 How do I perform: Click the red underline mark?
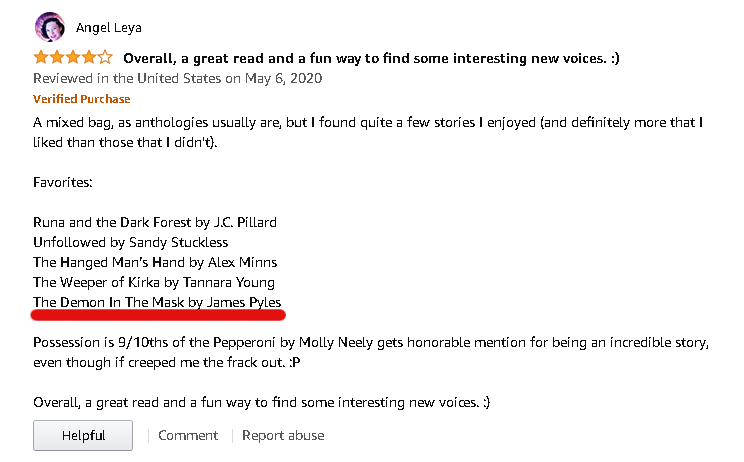pyautogui.click(x=158, y=316)
